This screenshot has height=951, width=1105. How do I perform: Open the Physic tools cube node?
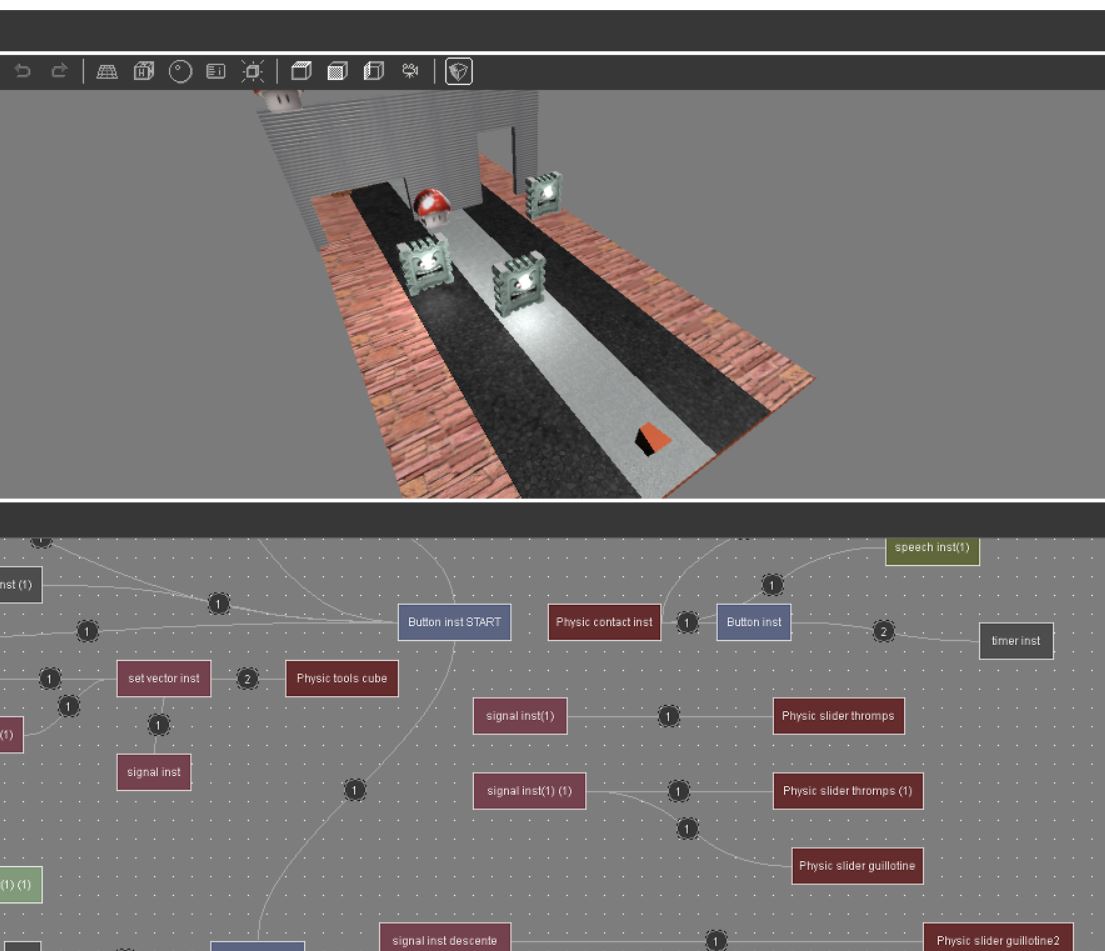[x=341, y=678]
